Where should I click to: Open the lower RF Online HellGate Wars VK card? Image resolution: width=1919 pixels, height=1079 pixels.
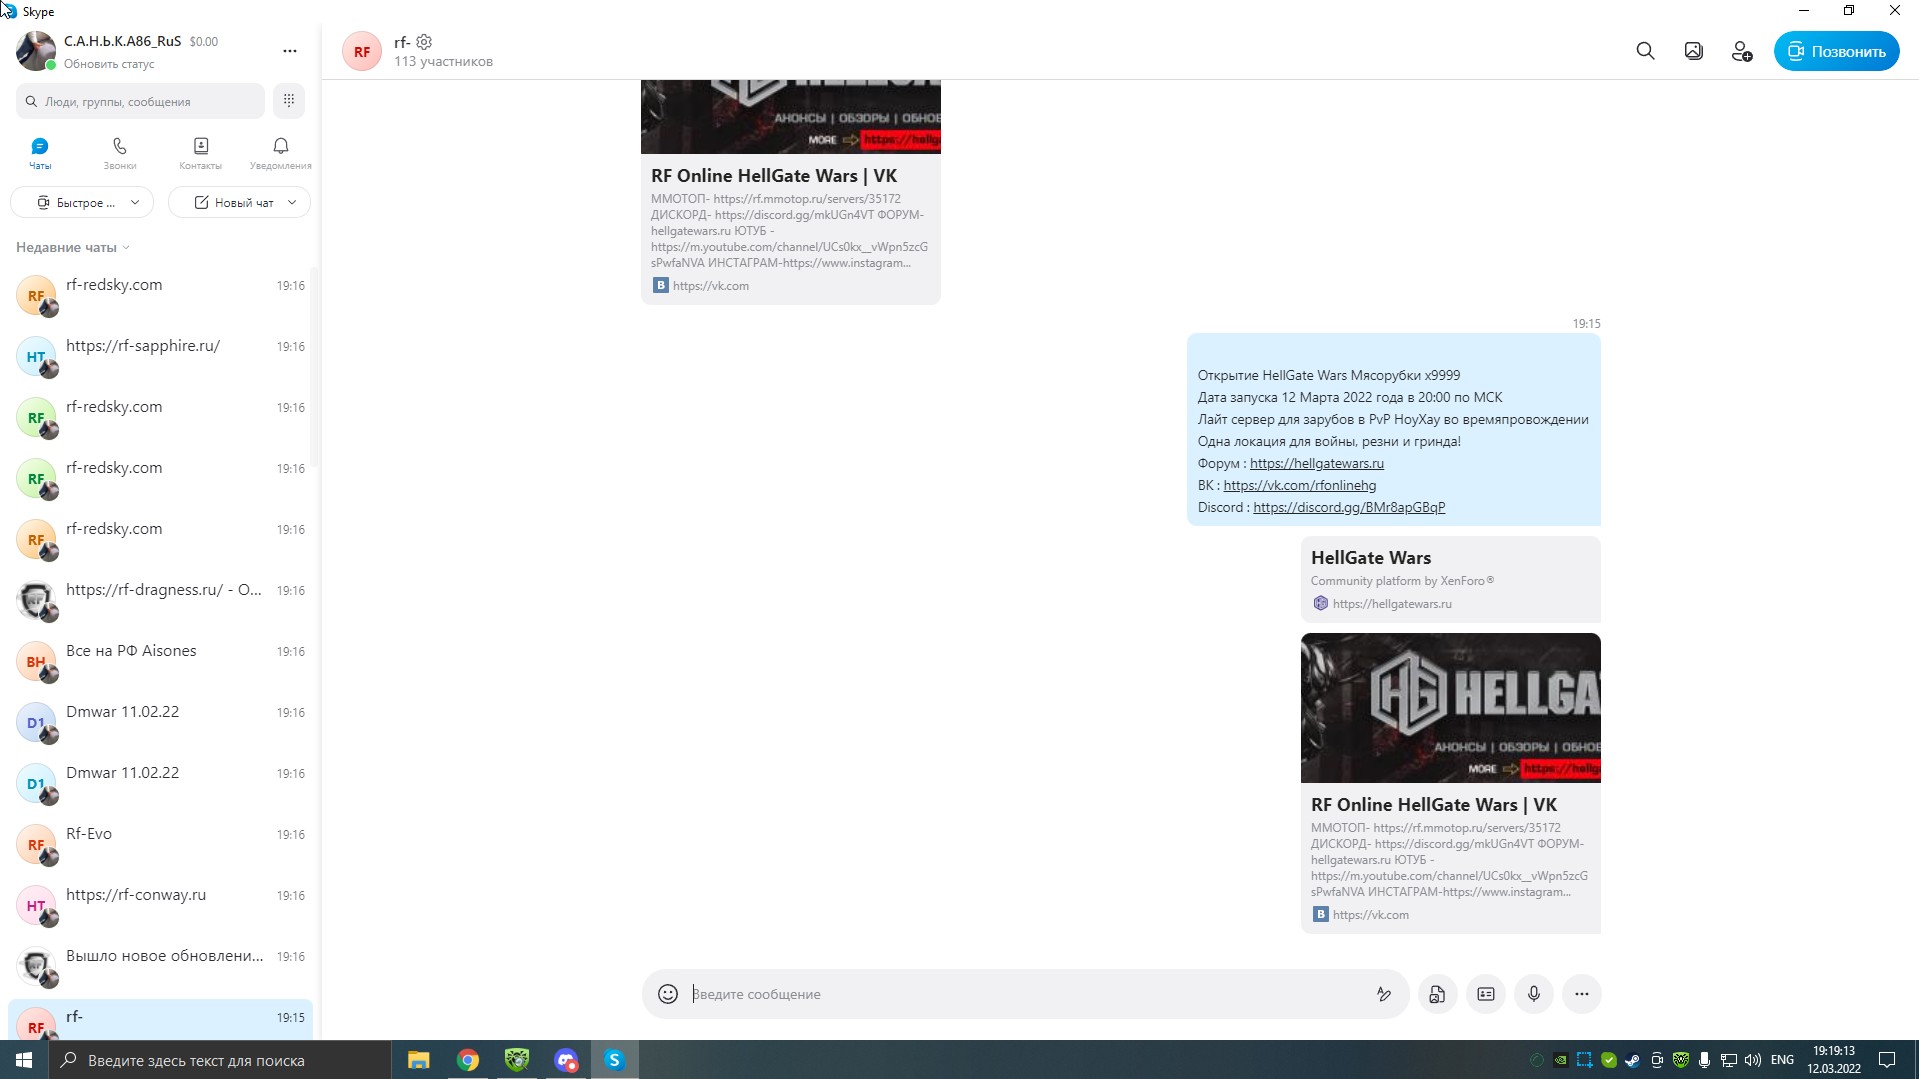1450,783
